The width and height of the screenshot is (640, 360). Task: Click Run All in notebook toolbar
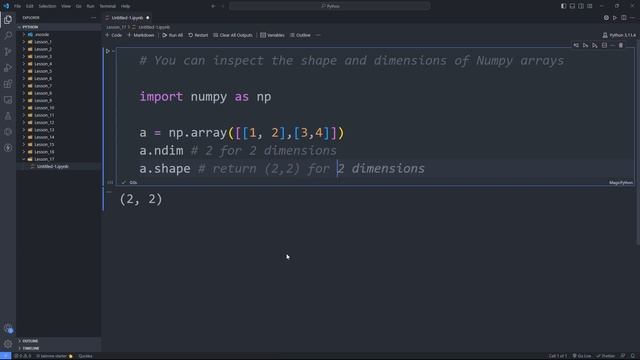point(173,35)
